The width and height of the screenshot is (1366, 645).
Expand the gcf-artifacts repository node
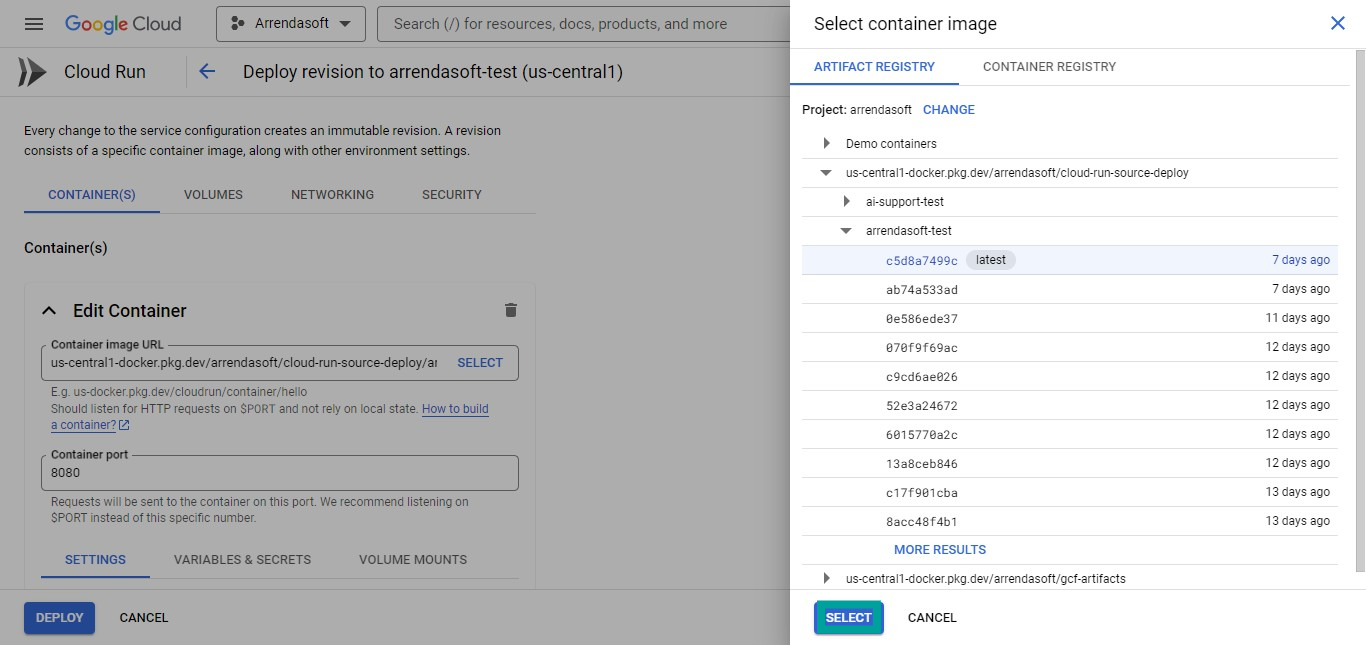tap(826, 579)
